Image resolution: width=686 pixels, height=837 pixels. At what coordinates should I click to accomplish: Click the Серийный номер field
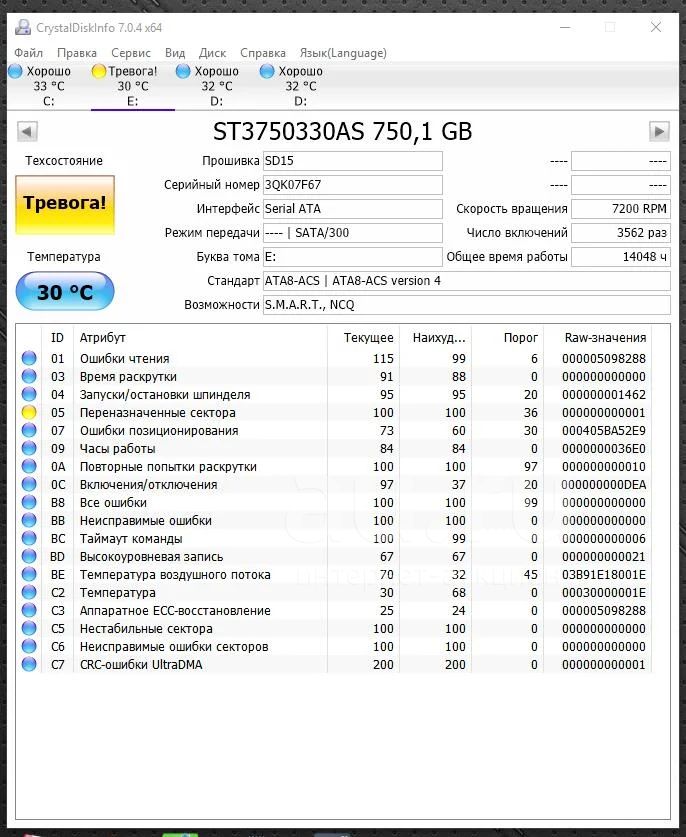(x=351, y=185)
